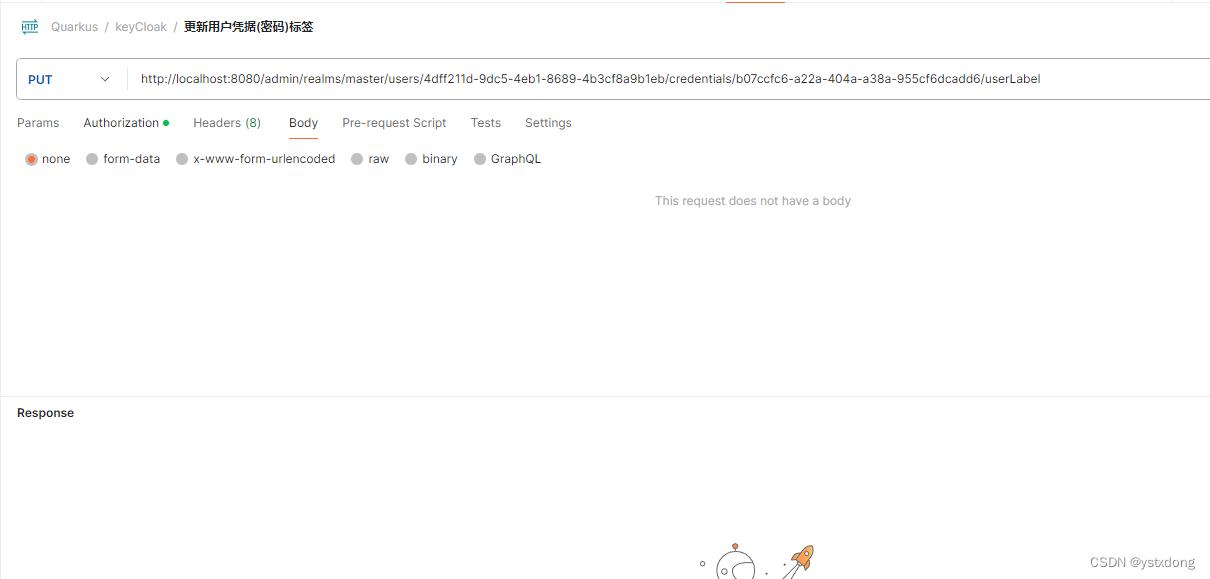Click the astronaut illustration below Response
The width and height of the screenshot is (1210, 579).
click(x=735, y=563)
